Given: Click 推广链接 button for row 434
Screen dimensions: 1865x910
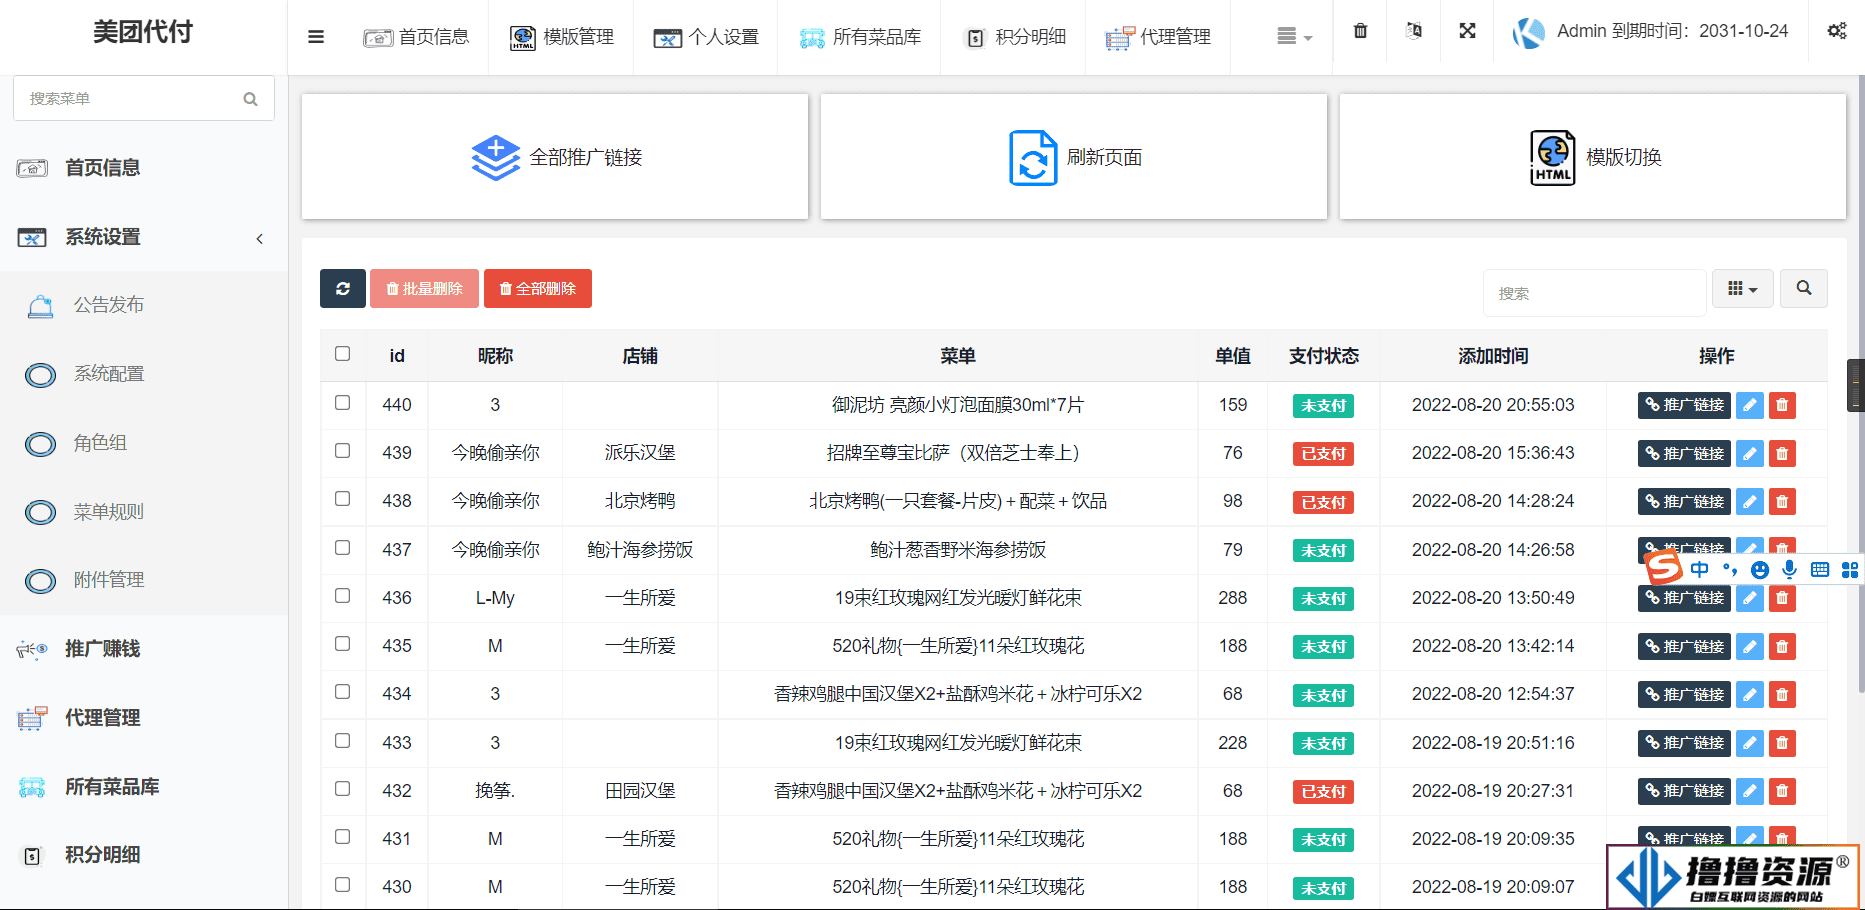Looking at the screenshot, I should [x=1685, y=695].
